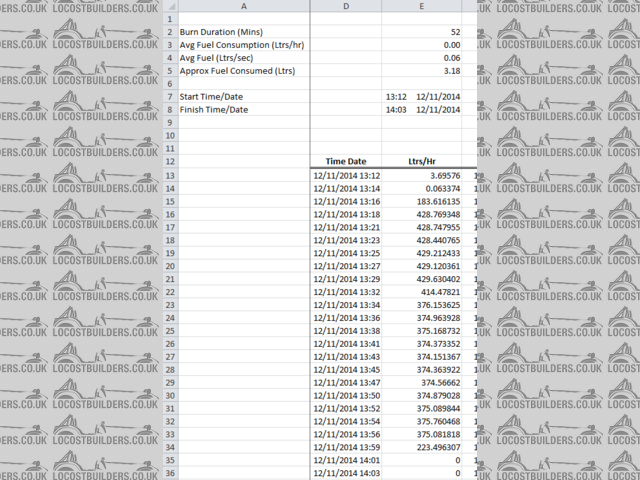Select the cell with value 0.00 in row 3
Screen dimensions: 640x480
point(422,45)
